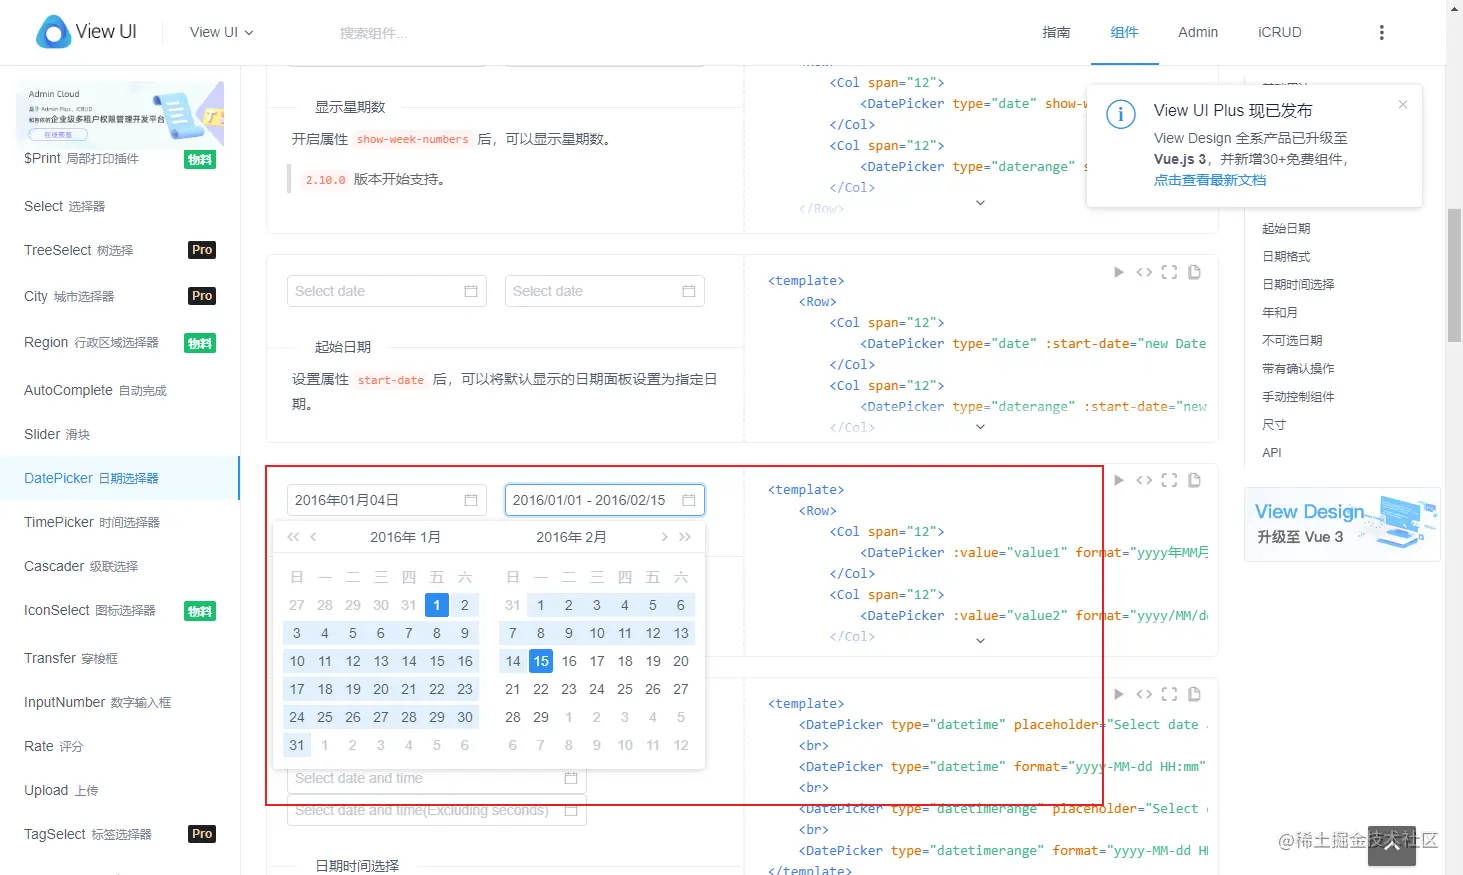Open Rate 评分 in sidebar
The height and width of the screenshot is (875, 1463).
pos(120,746)
